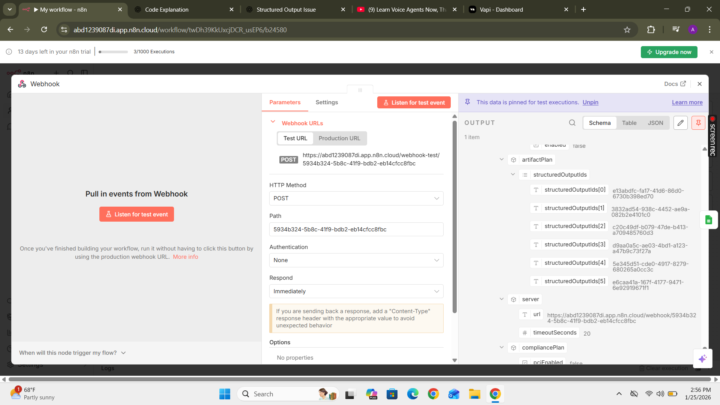Screen dimensions: 720x405
Task: Click the Learn more link
Action: (x=687, y=102)
